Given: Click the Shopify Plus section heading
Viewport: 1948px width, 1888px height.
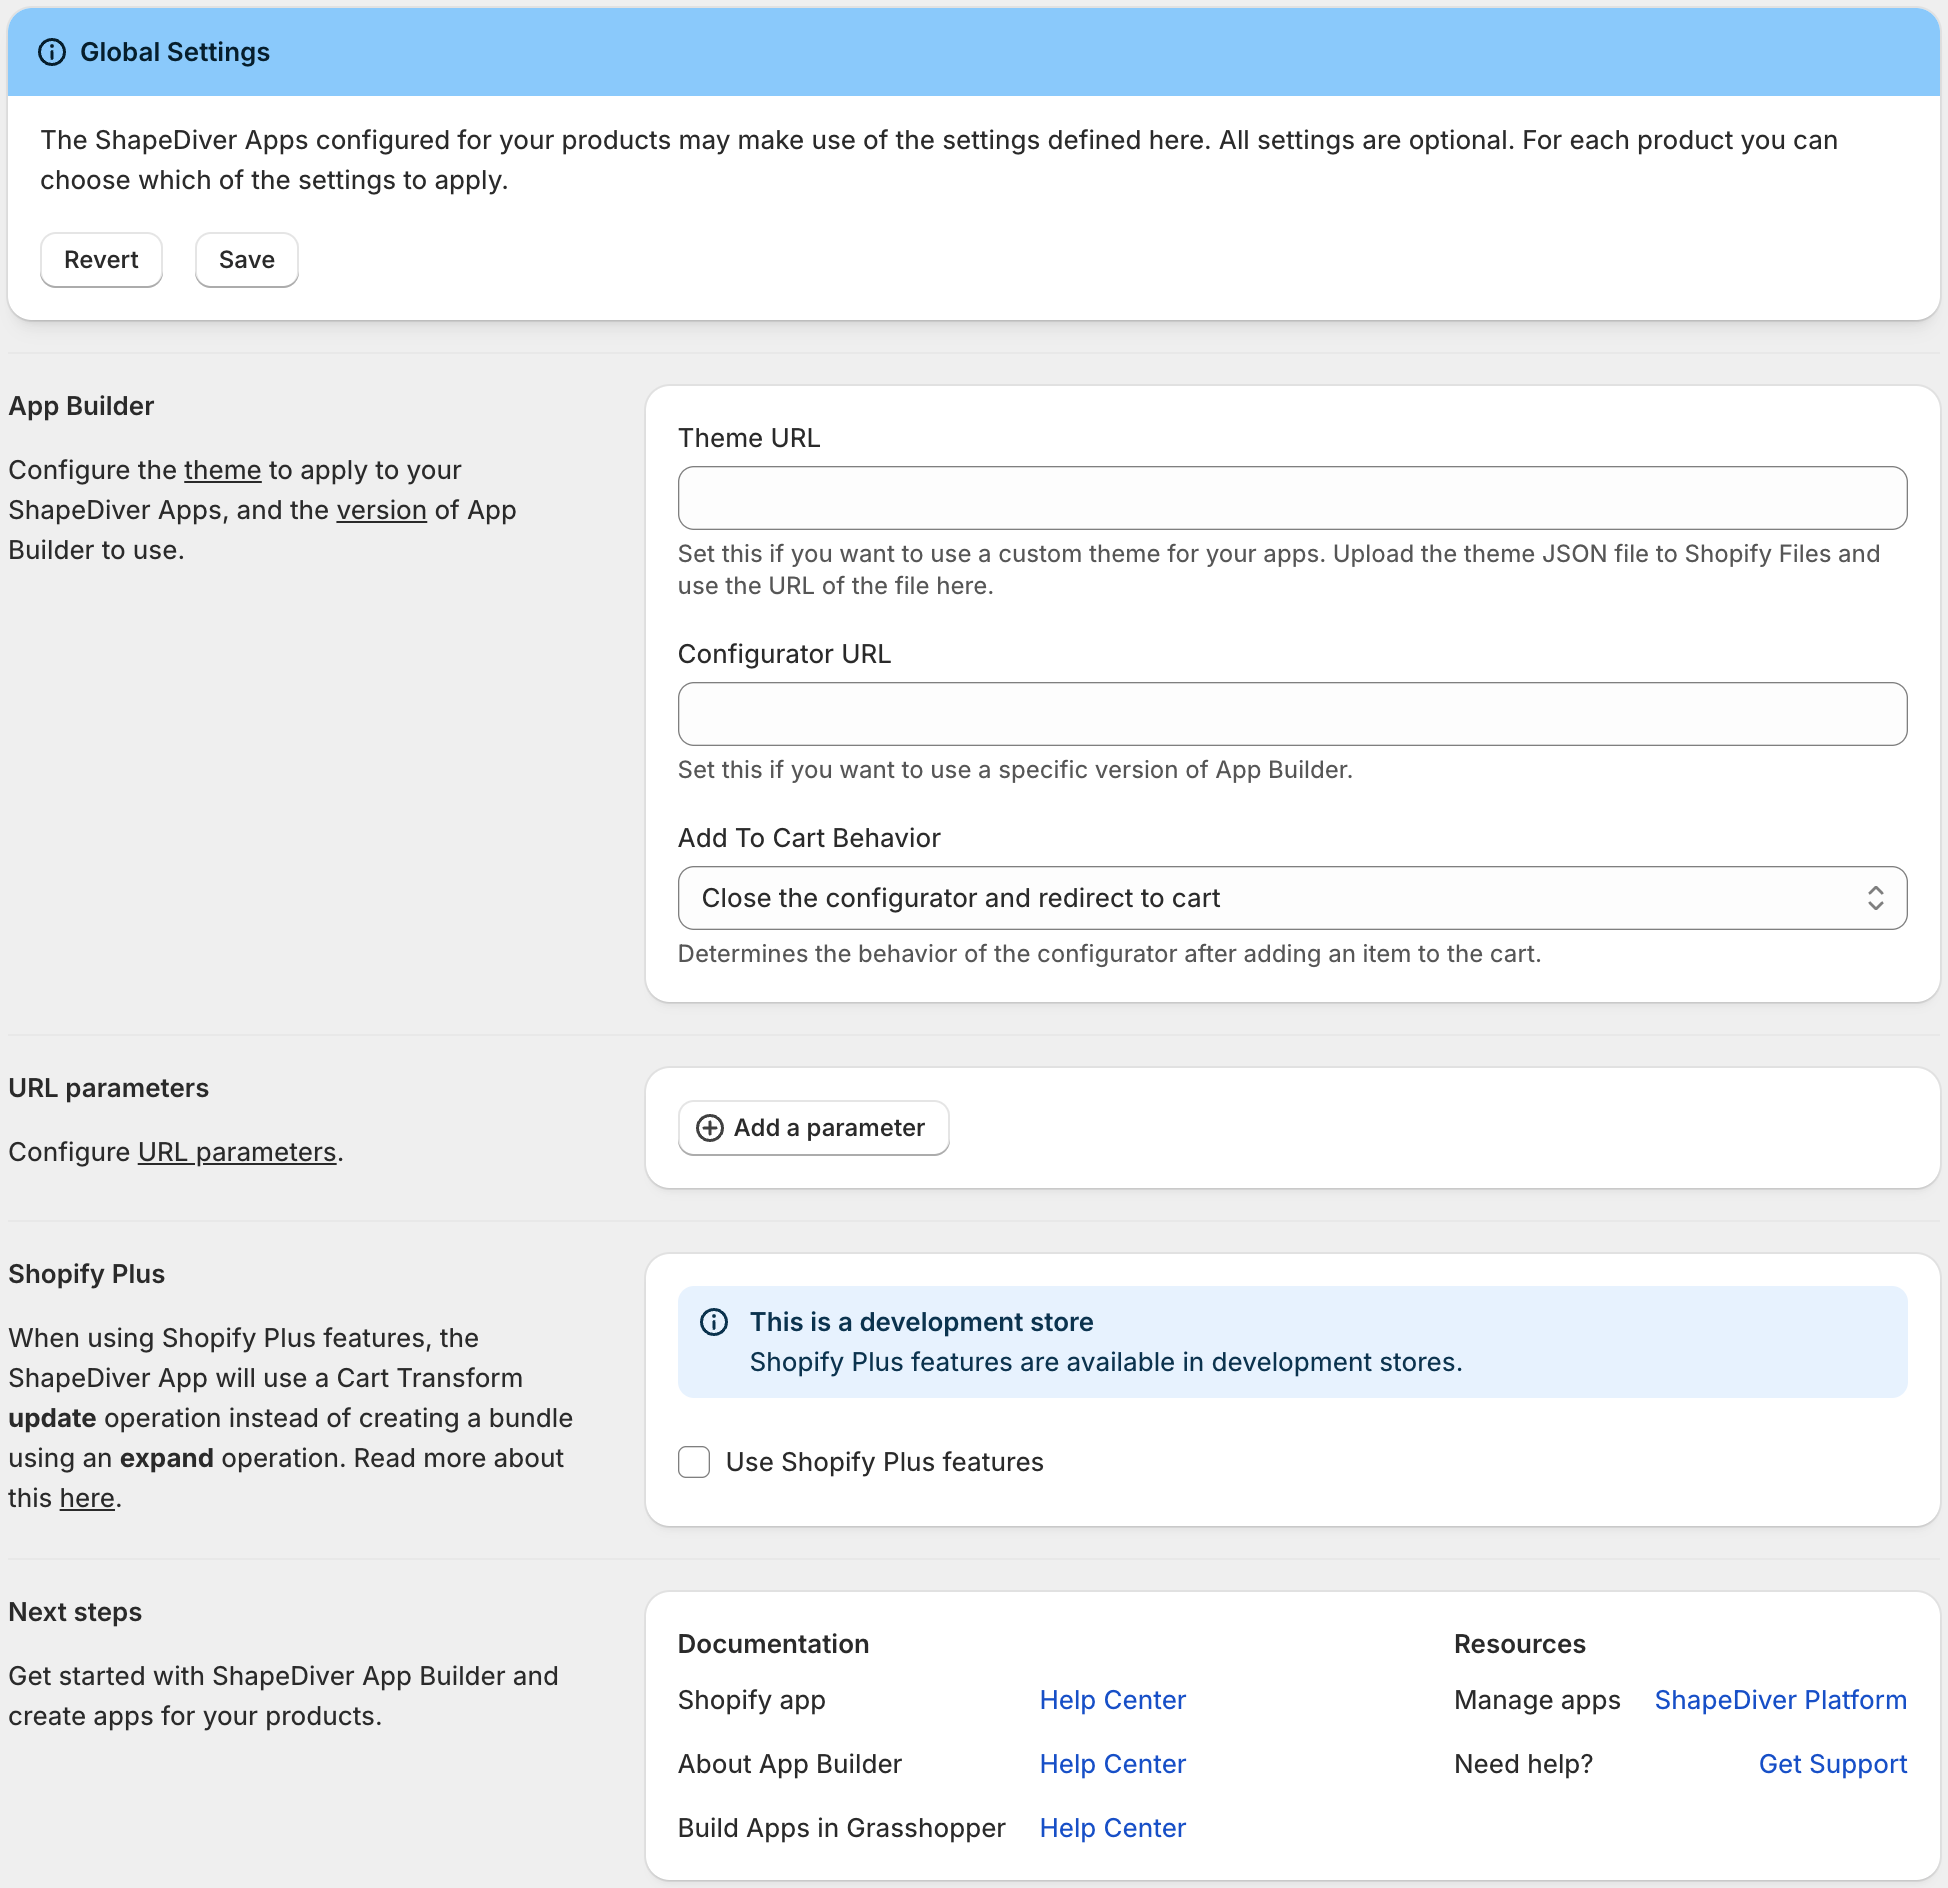Looking at the screenshot, I should pyautogui.click(x=87, y=1274).
